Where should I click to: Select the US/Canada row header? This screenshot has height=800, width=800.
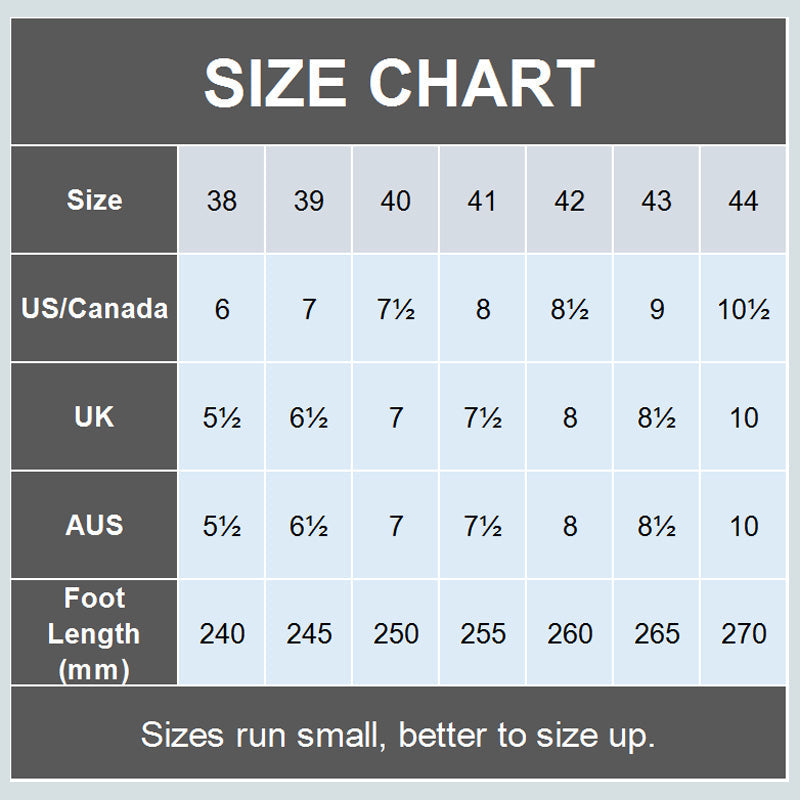coord(94,308)
